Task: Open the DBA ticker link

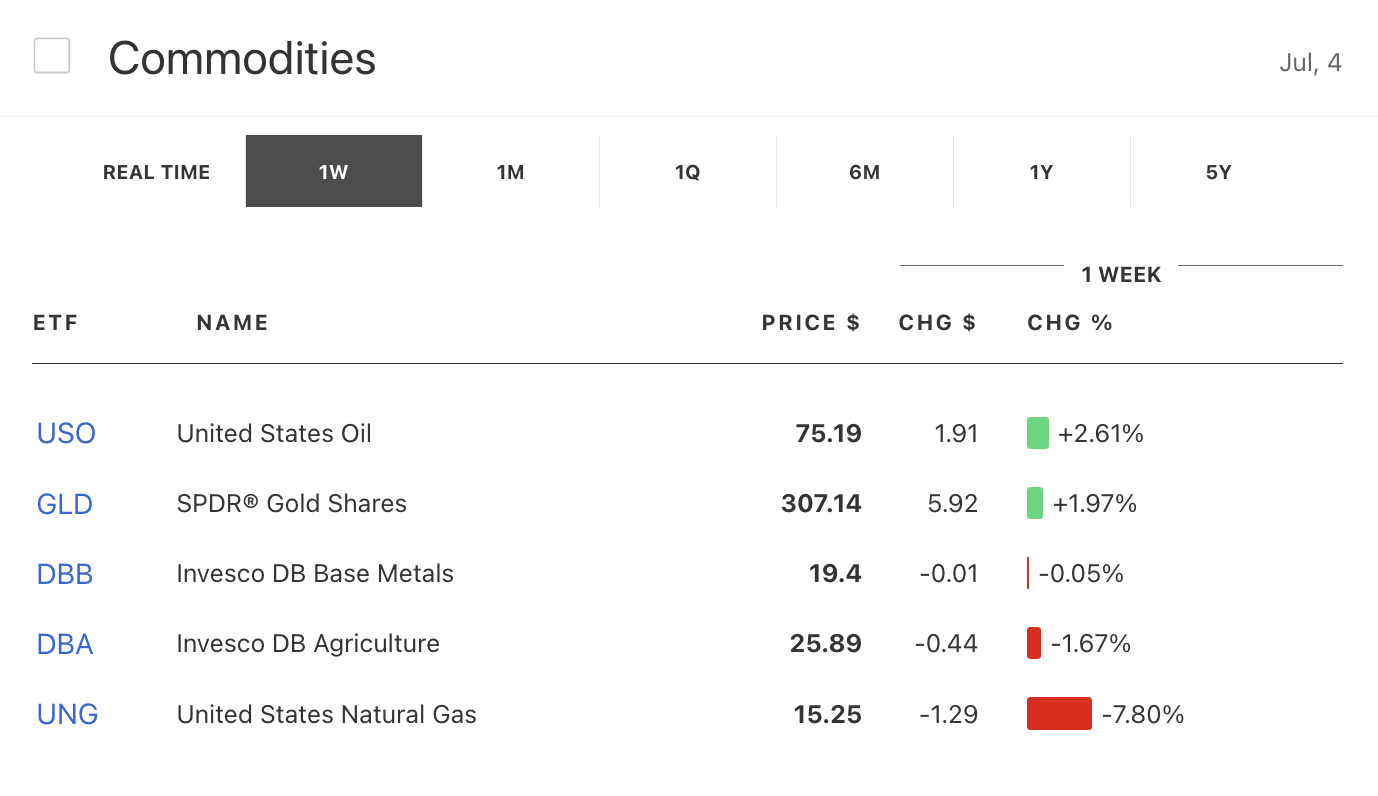Action: point(65,644)
